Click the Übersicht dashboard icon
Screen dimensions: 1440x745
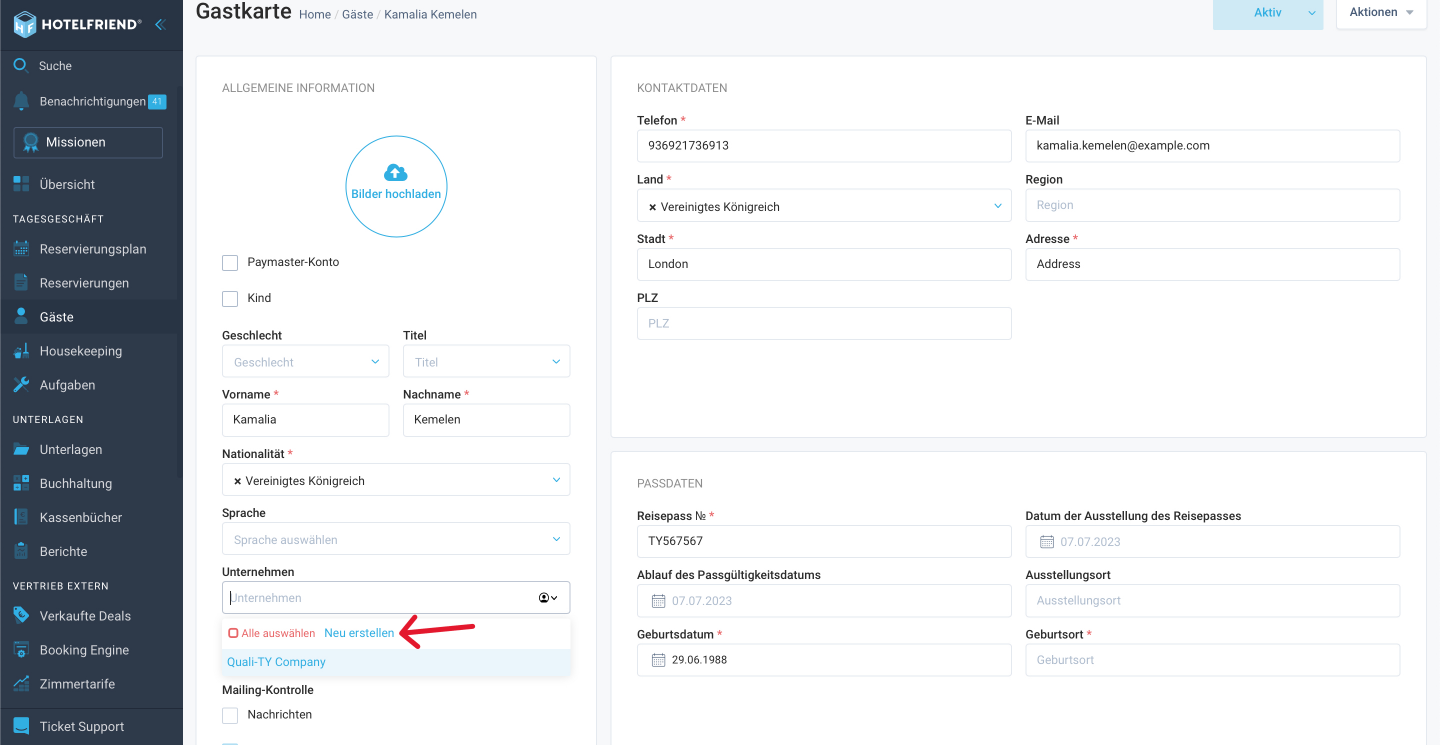point(21,184)
